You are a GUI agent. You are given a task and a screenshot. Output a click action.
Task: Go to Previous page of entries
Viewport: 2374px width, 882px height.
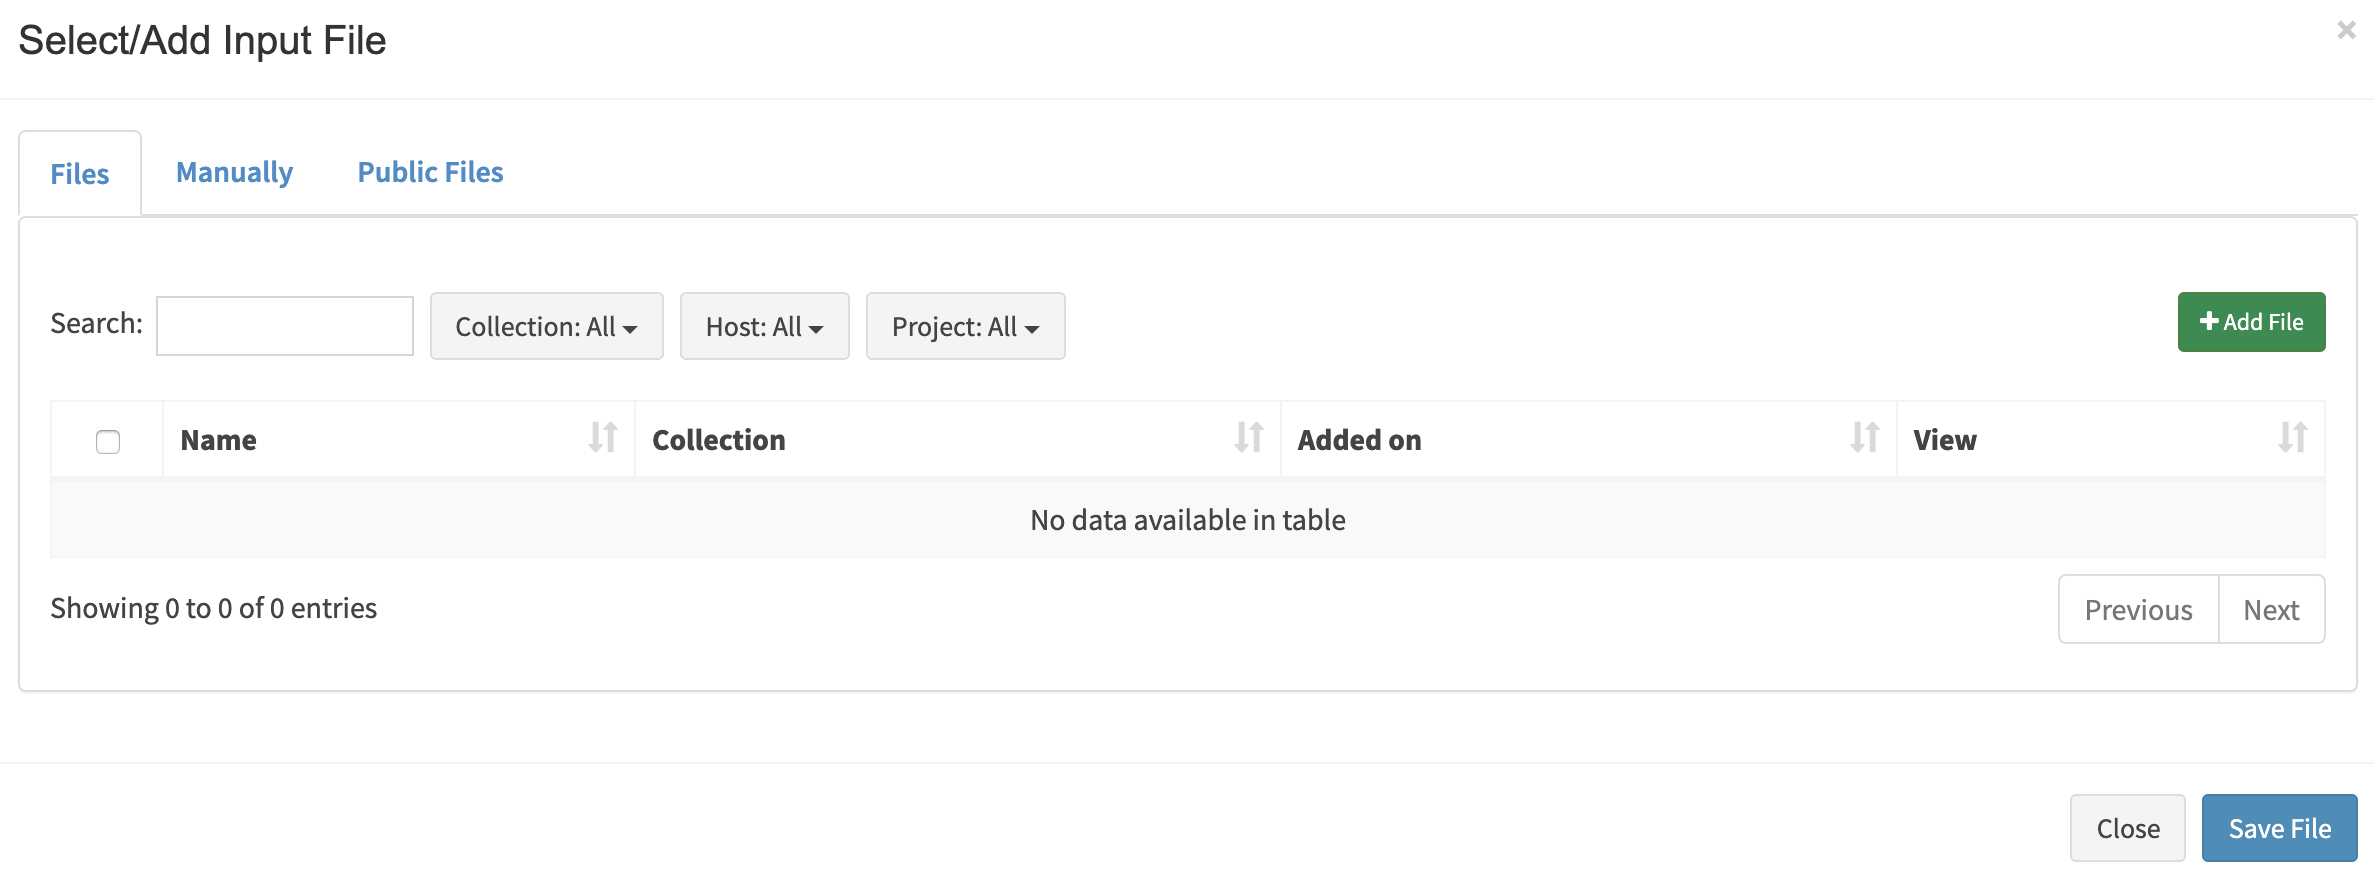pos(2138,609)
